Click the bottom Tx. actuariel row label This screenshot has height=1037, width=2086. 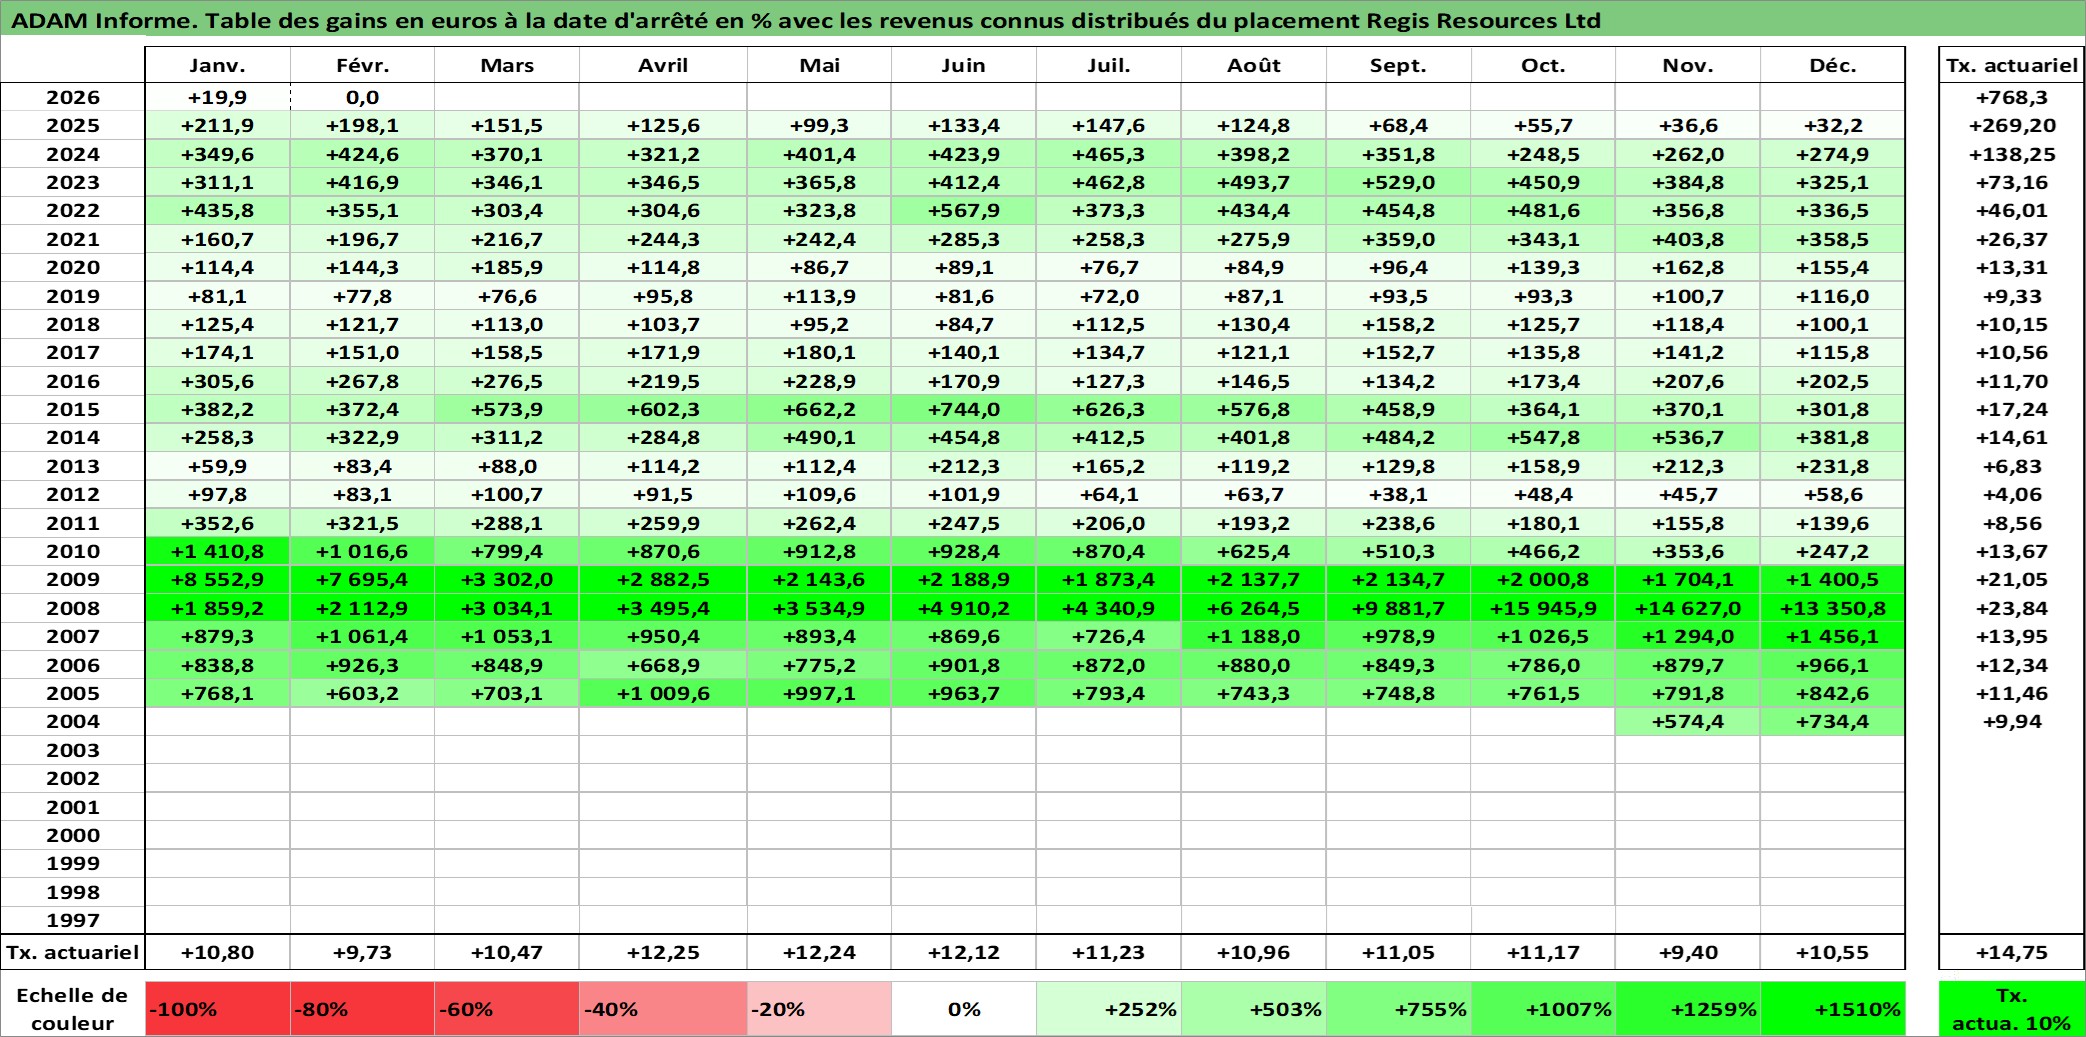tap(73, 952)
